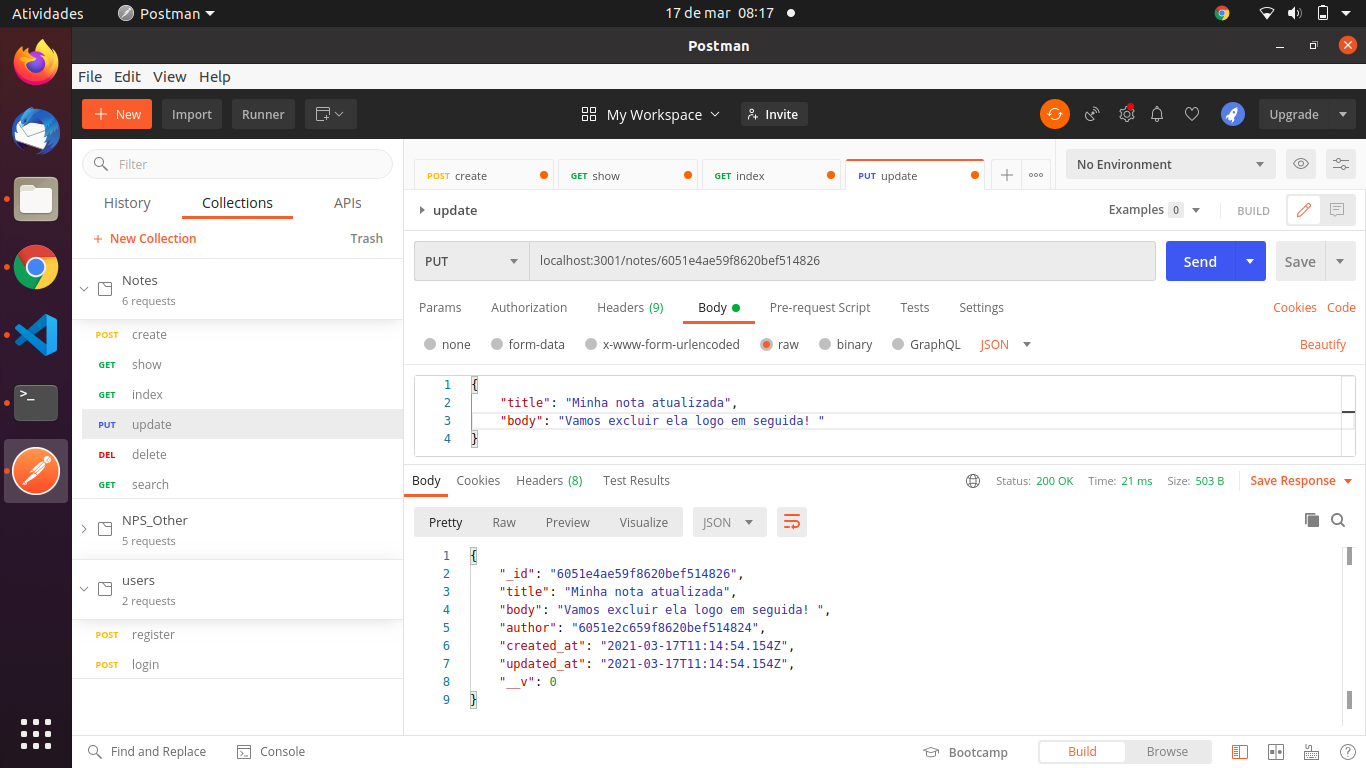Click the collections Filter search field
This screenshot has height=768, width=1366.
[237, 164]
